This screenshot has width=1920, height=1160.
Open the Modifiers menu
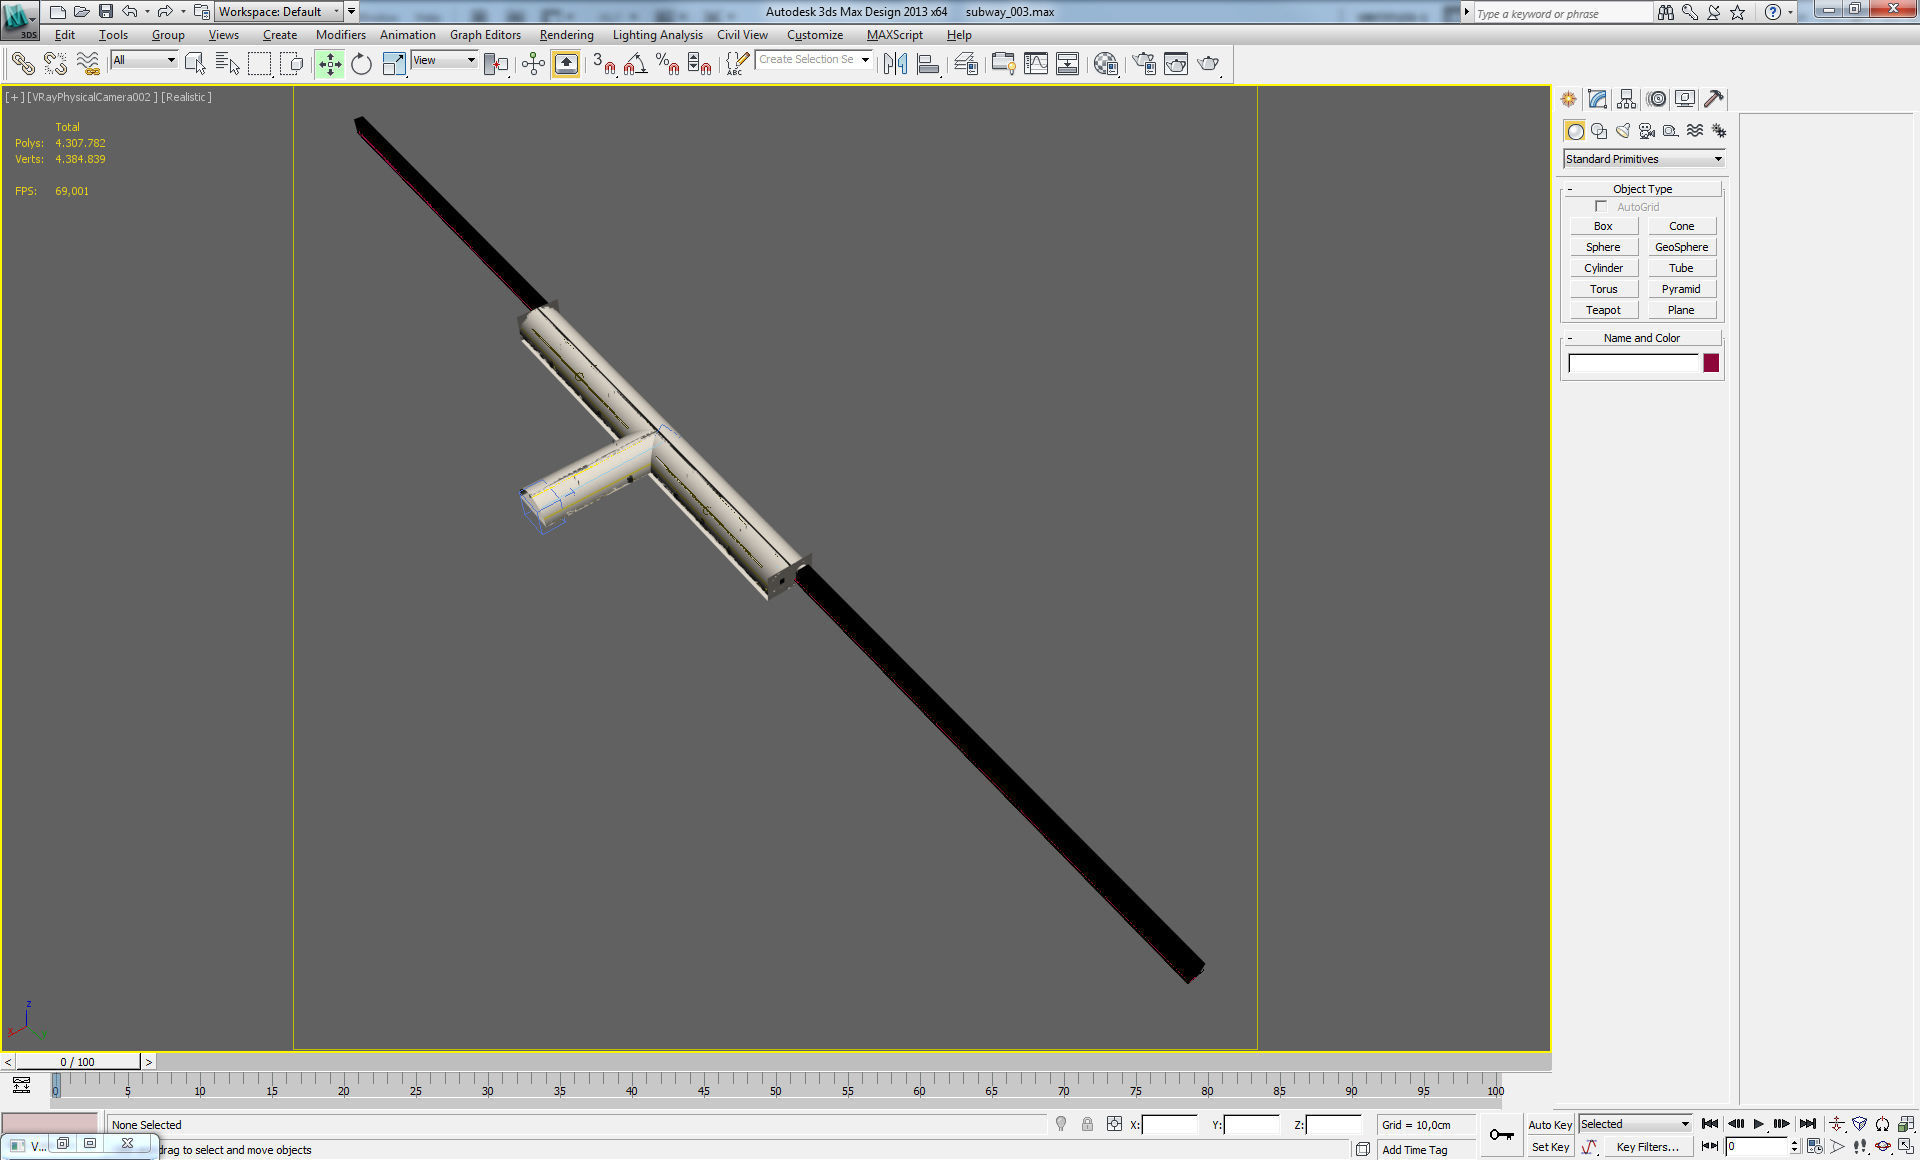340,35
